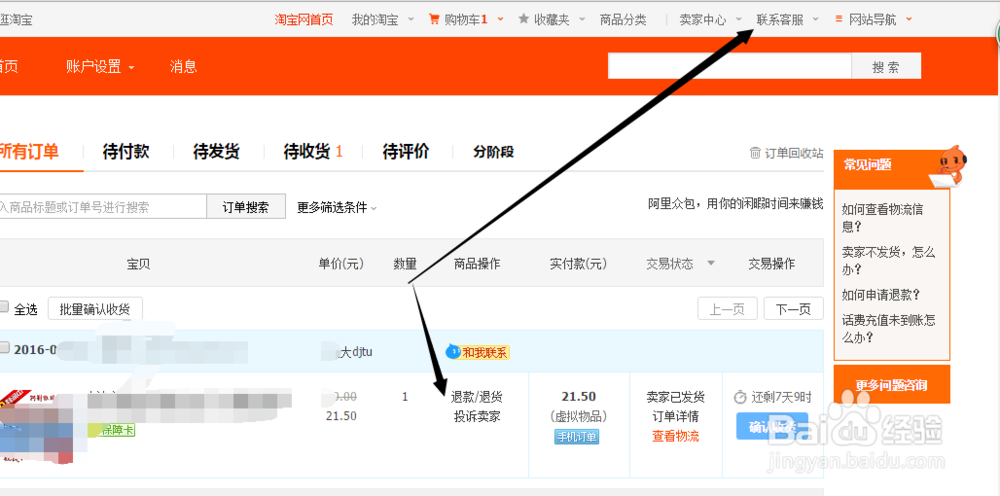This screenshot has height=496, width=1000.
Task: Expand the 联系客服 dropdown arrow
Action: point(816,20)
